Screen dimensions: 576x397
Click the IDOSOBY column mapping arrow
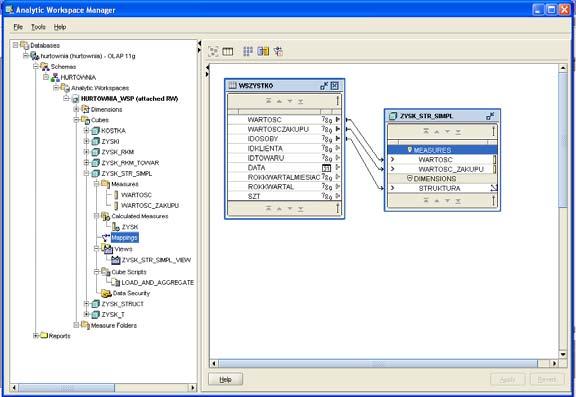338,138
